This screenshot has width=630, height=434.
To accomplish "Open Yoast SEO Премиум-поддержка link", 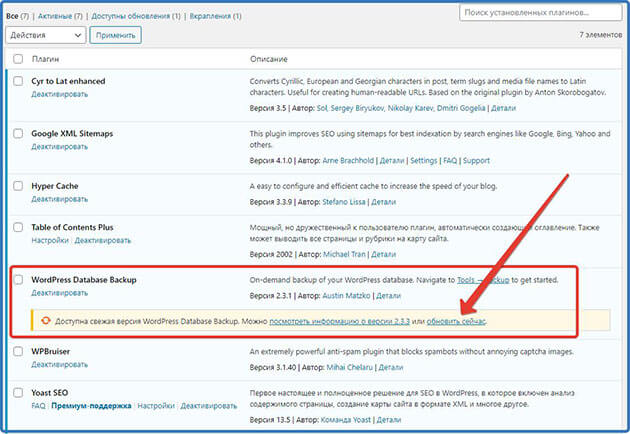I will point(91,406).
